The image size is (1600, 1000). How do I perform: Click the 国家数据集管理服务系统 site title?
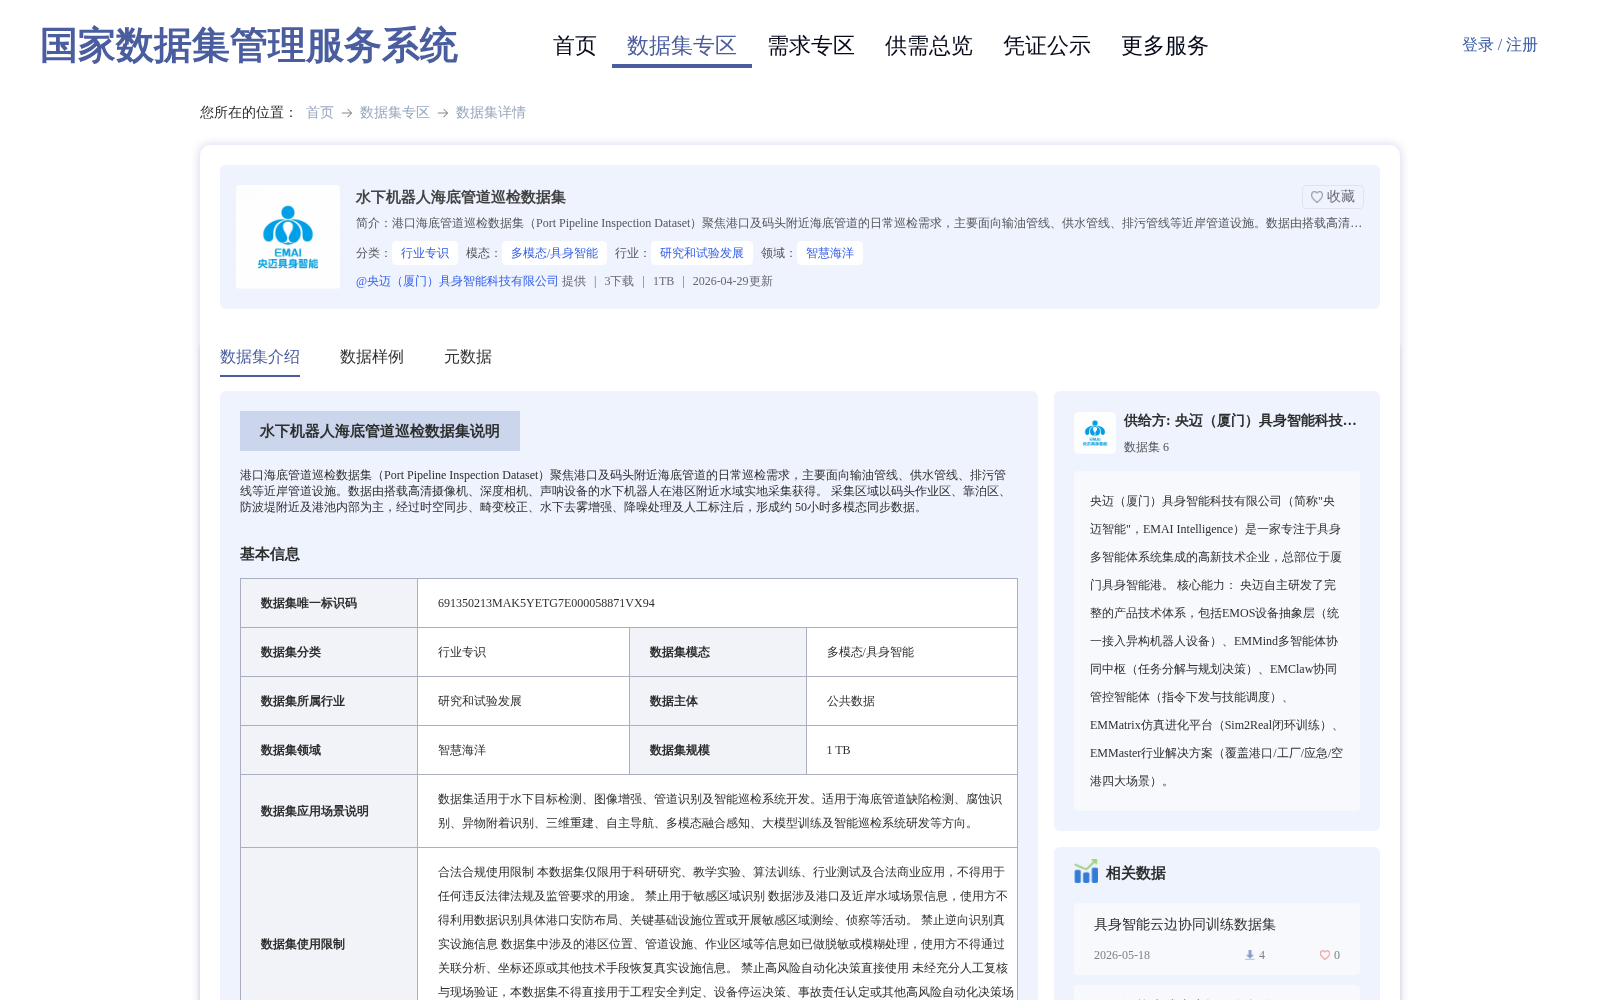pyautogui.click(x=249, y=46)
